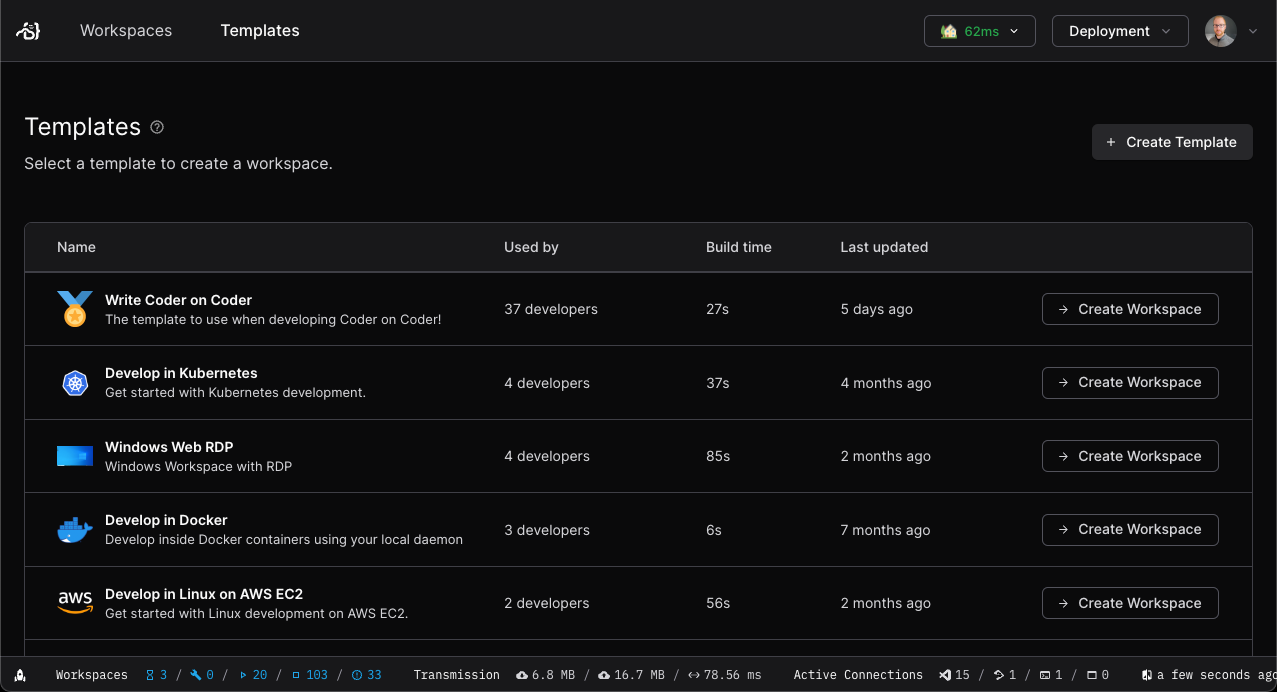Select the AWS EC2 template icon
1277x692 pixels.
[74, 603]
